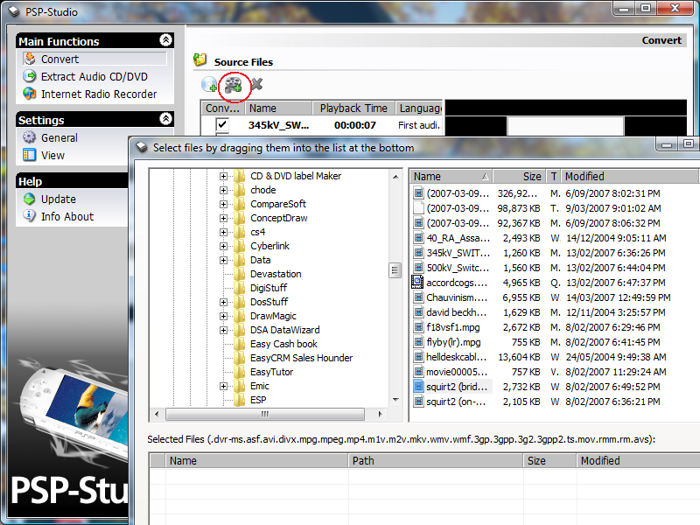Sort file list by Modified column
Viewport: 700px width, 525px height.
(x=629, y=176)
